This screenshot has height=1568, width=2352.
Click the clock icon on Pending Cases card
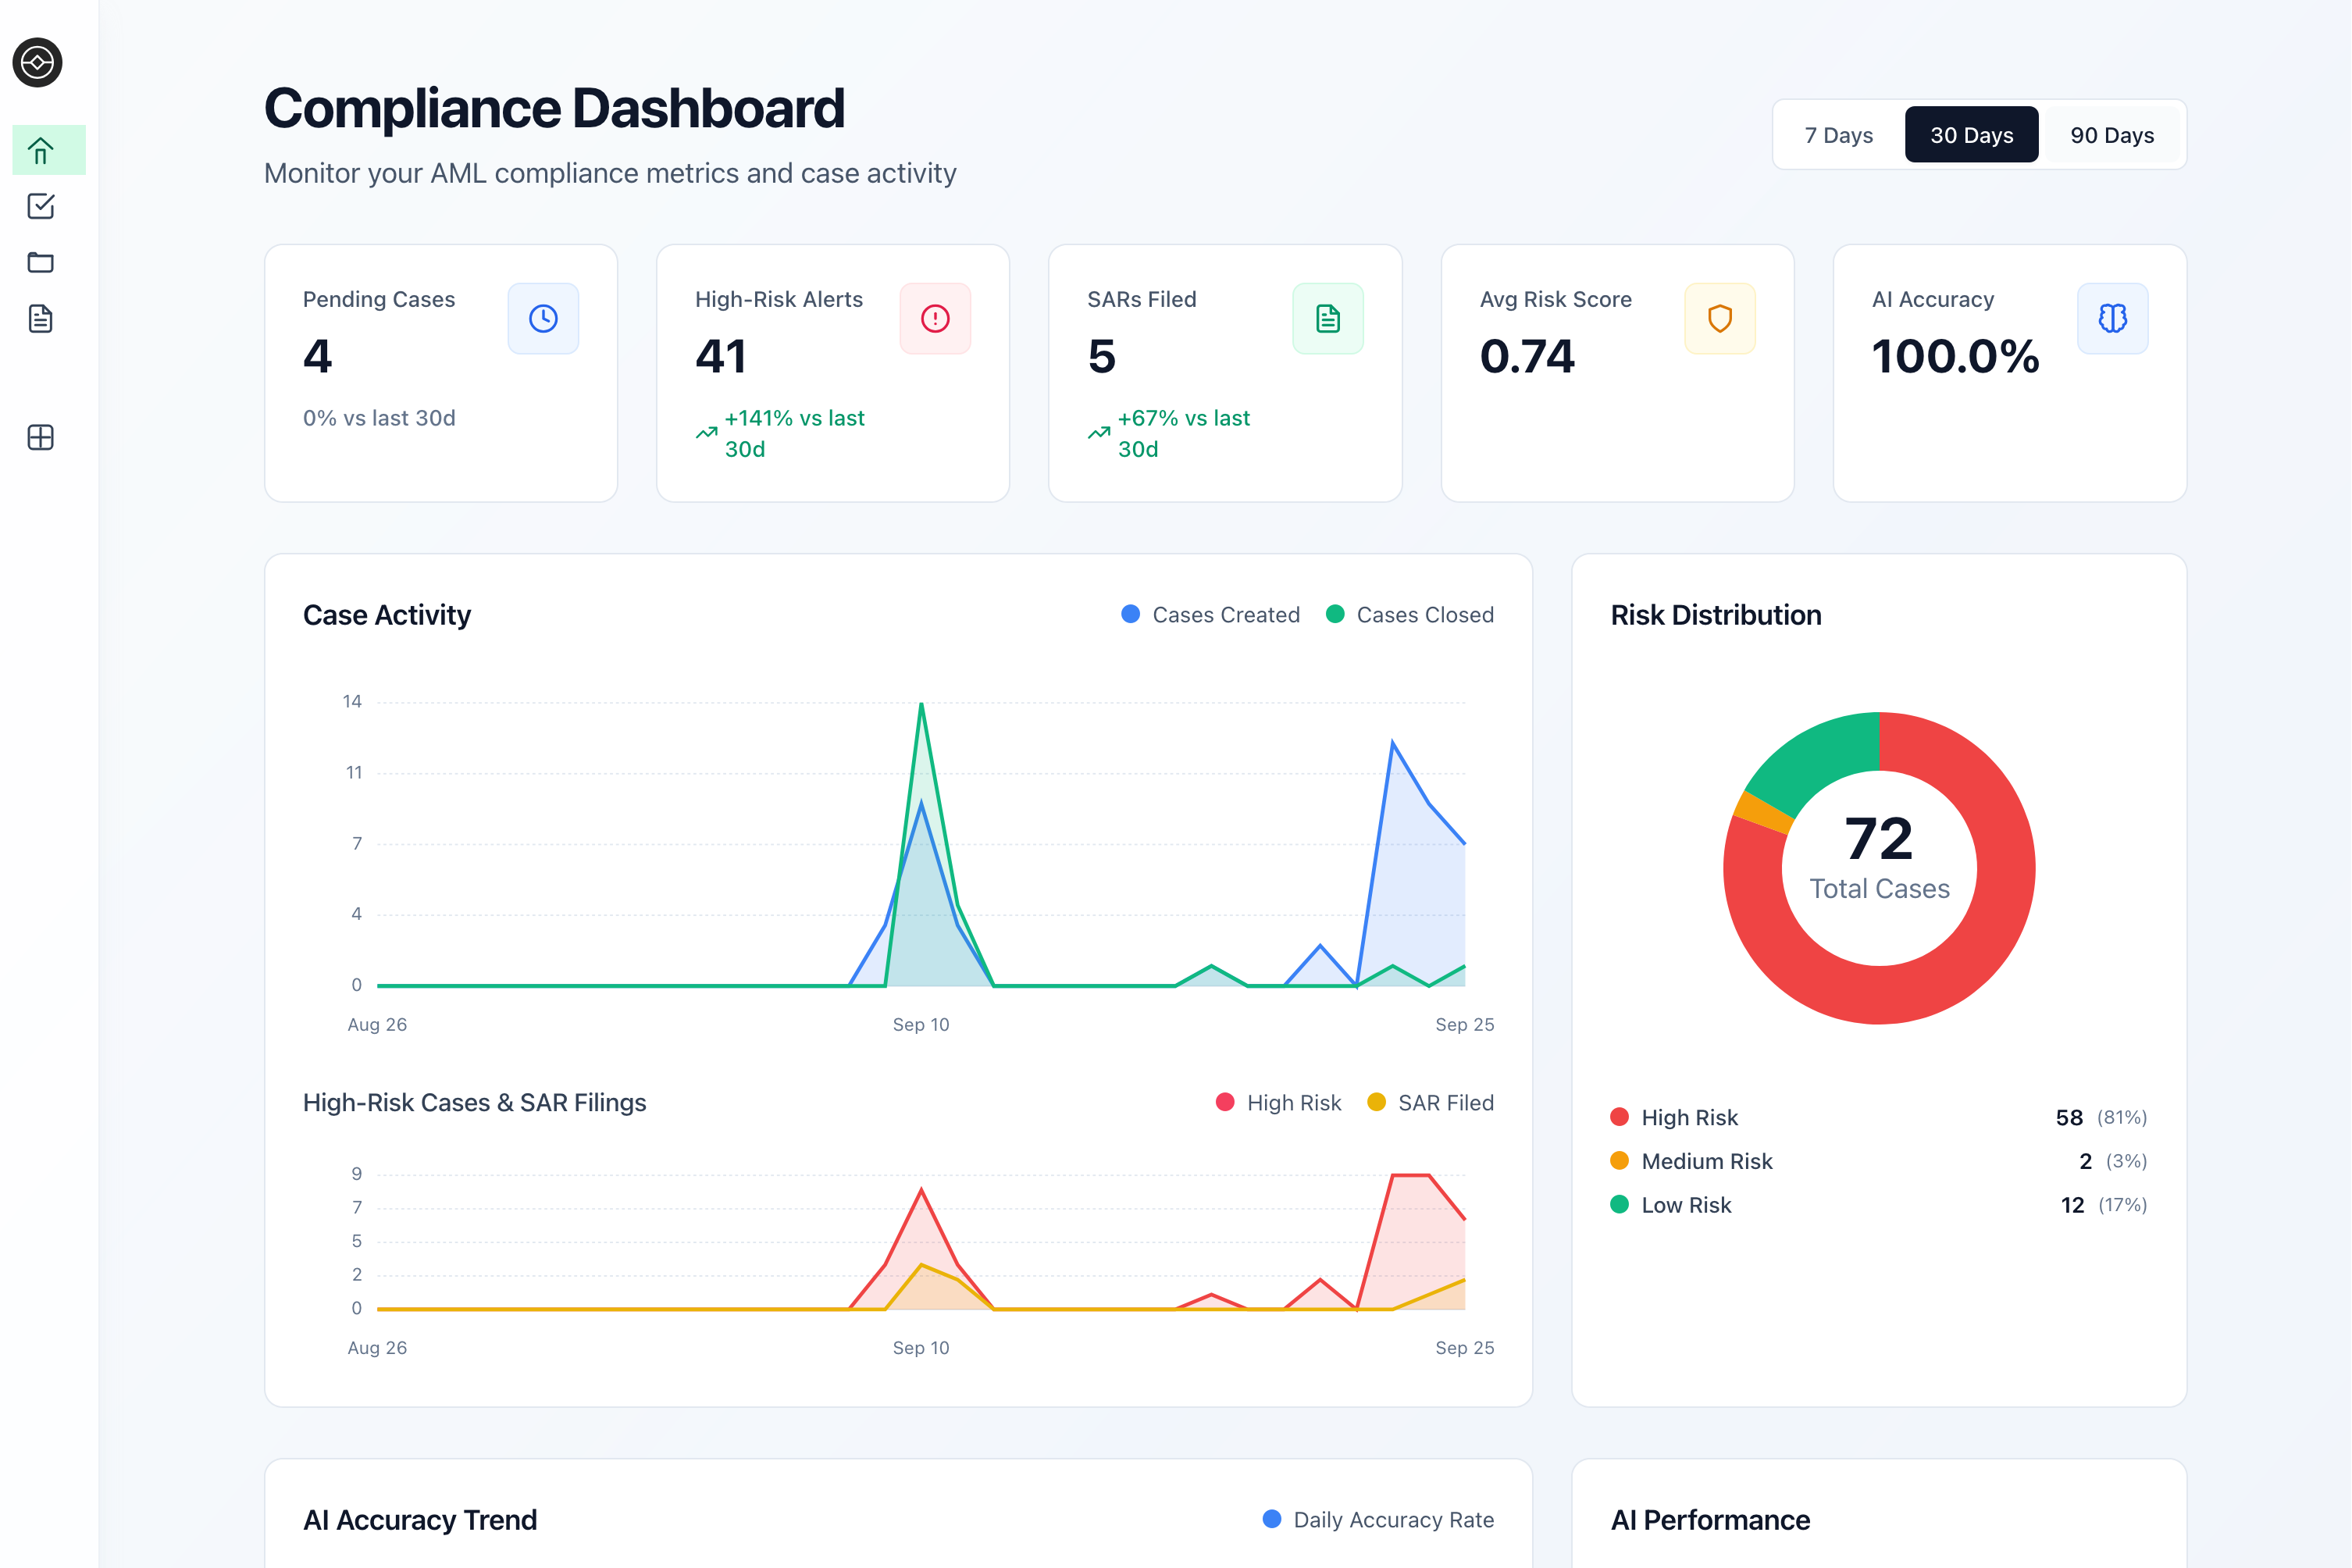tap(543, 318)
